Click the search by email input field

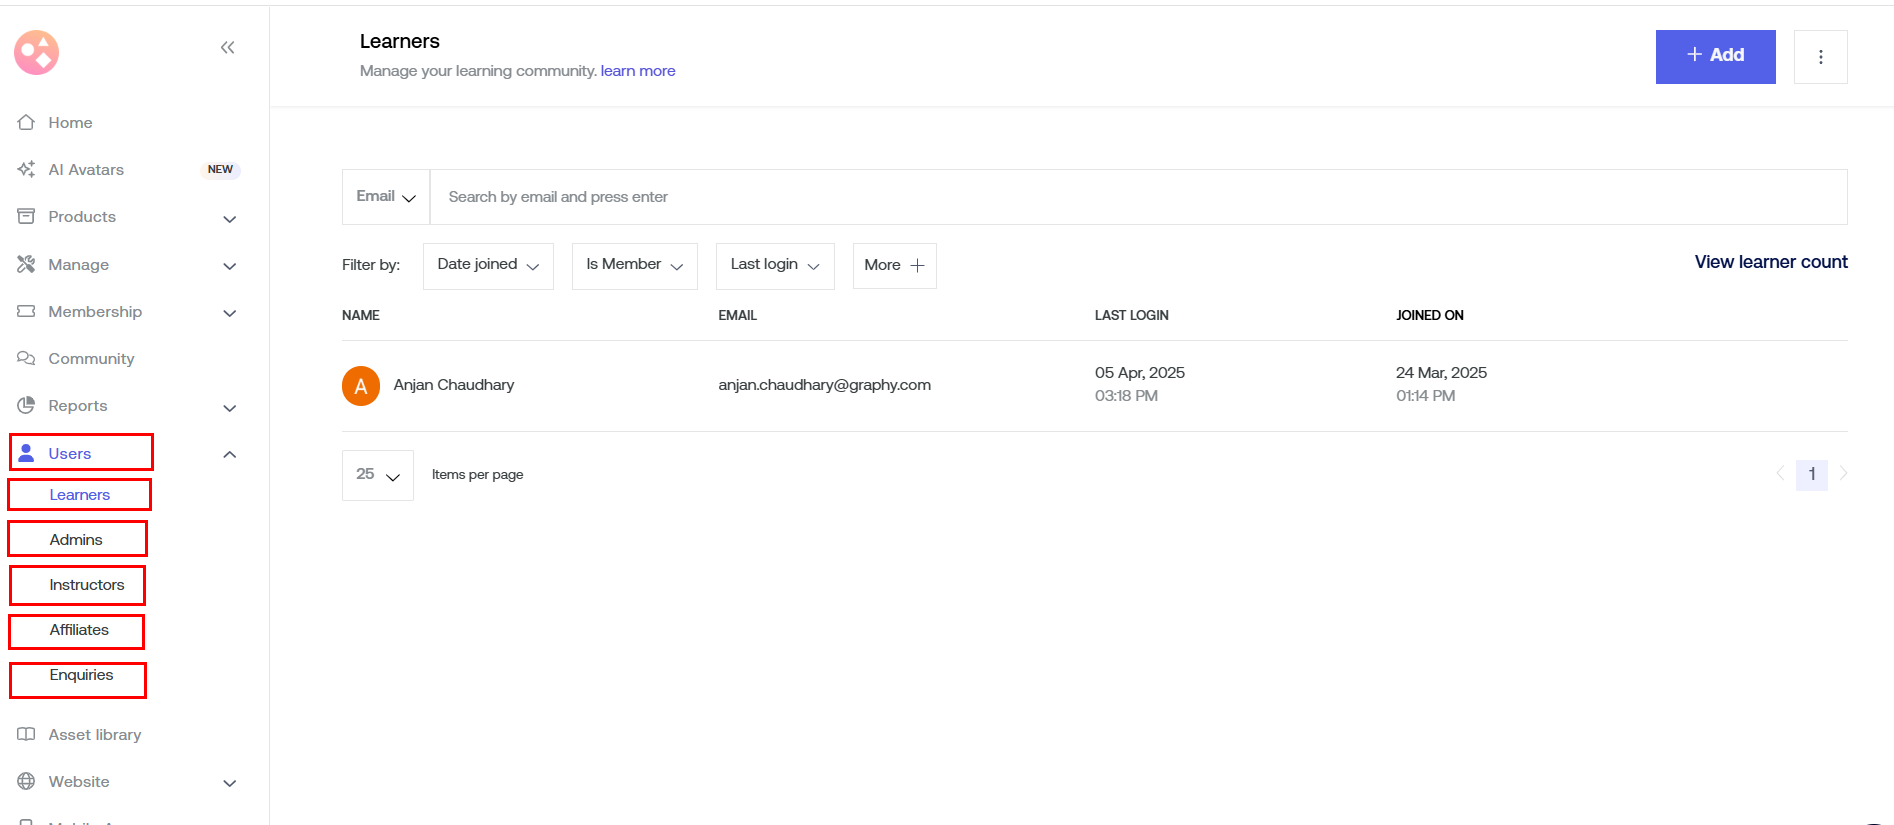(1137, 197)
